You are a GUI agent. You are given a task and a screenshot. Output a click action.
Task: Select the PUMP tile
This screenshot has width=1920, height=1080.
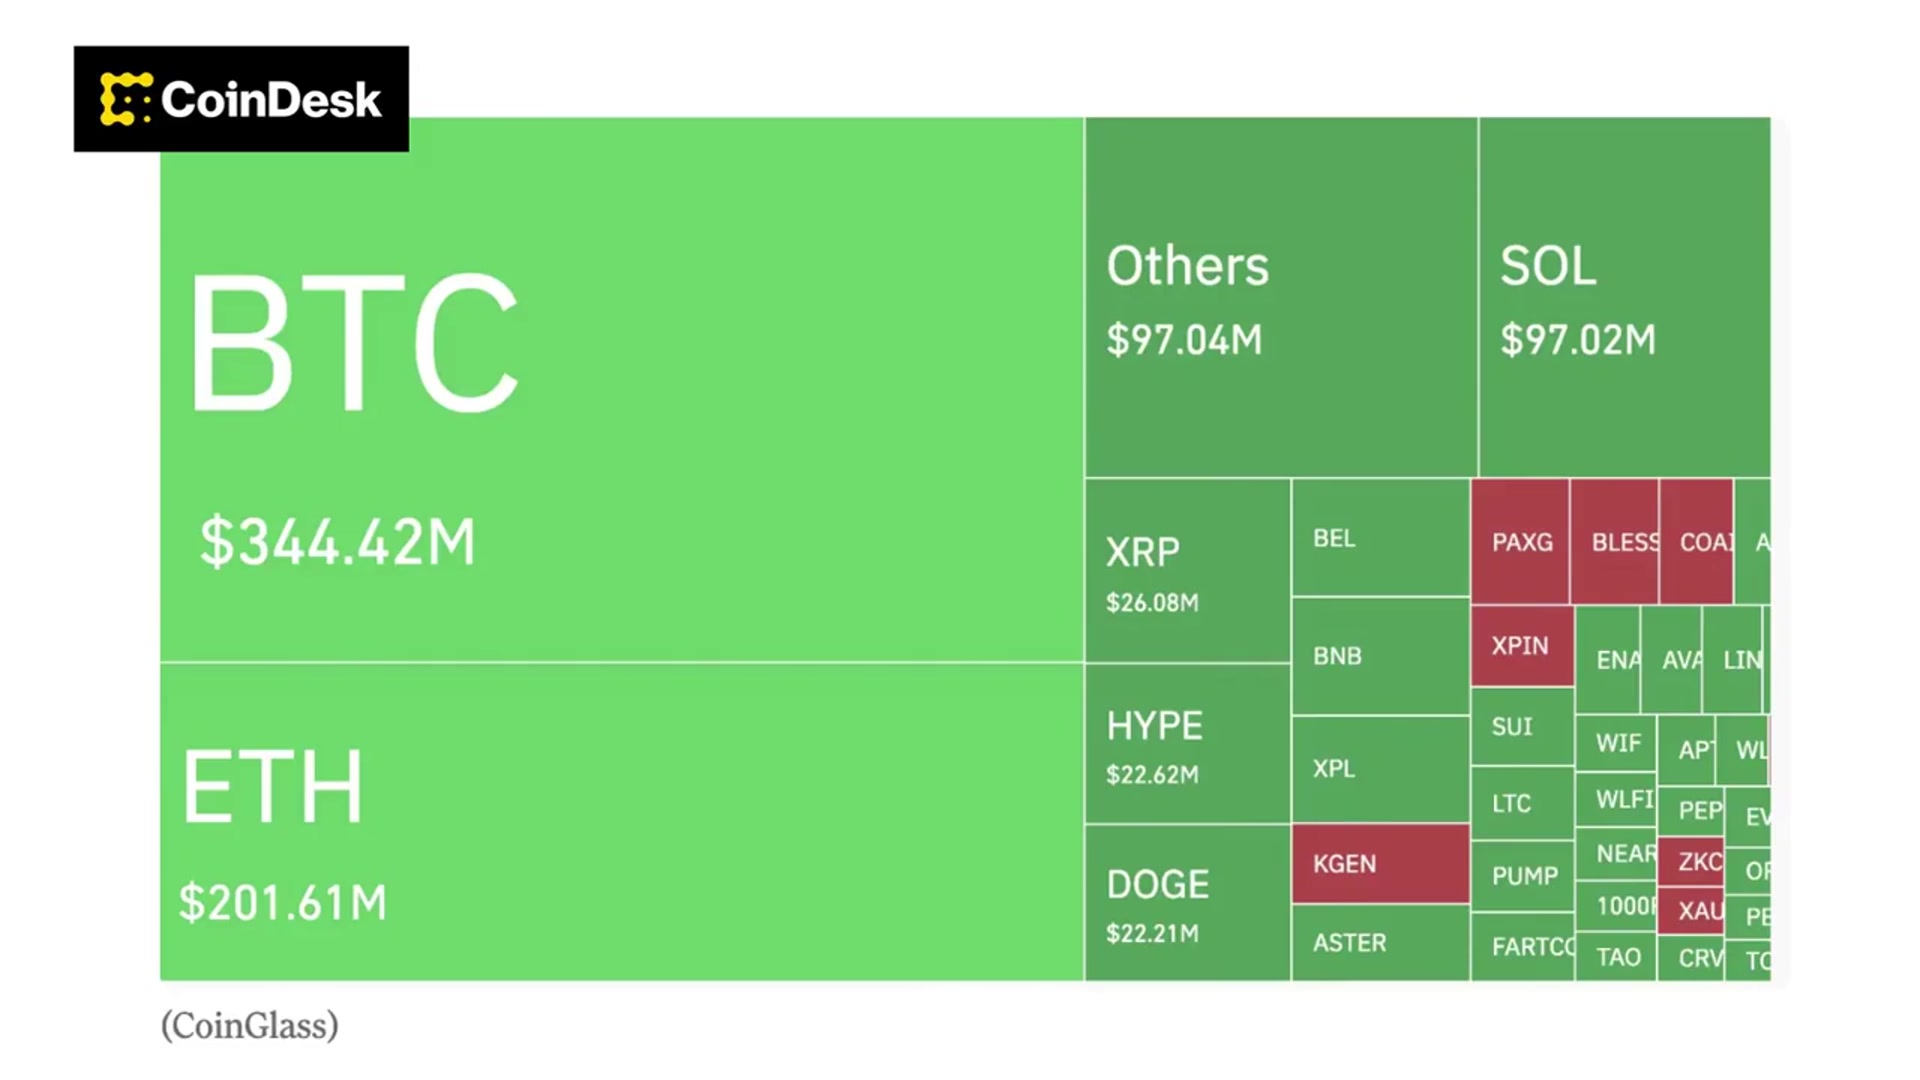(1521, 876)
